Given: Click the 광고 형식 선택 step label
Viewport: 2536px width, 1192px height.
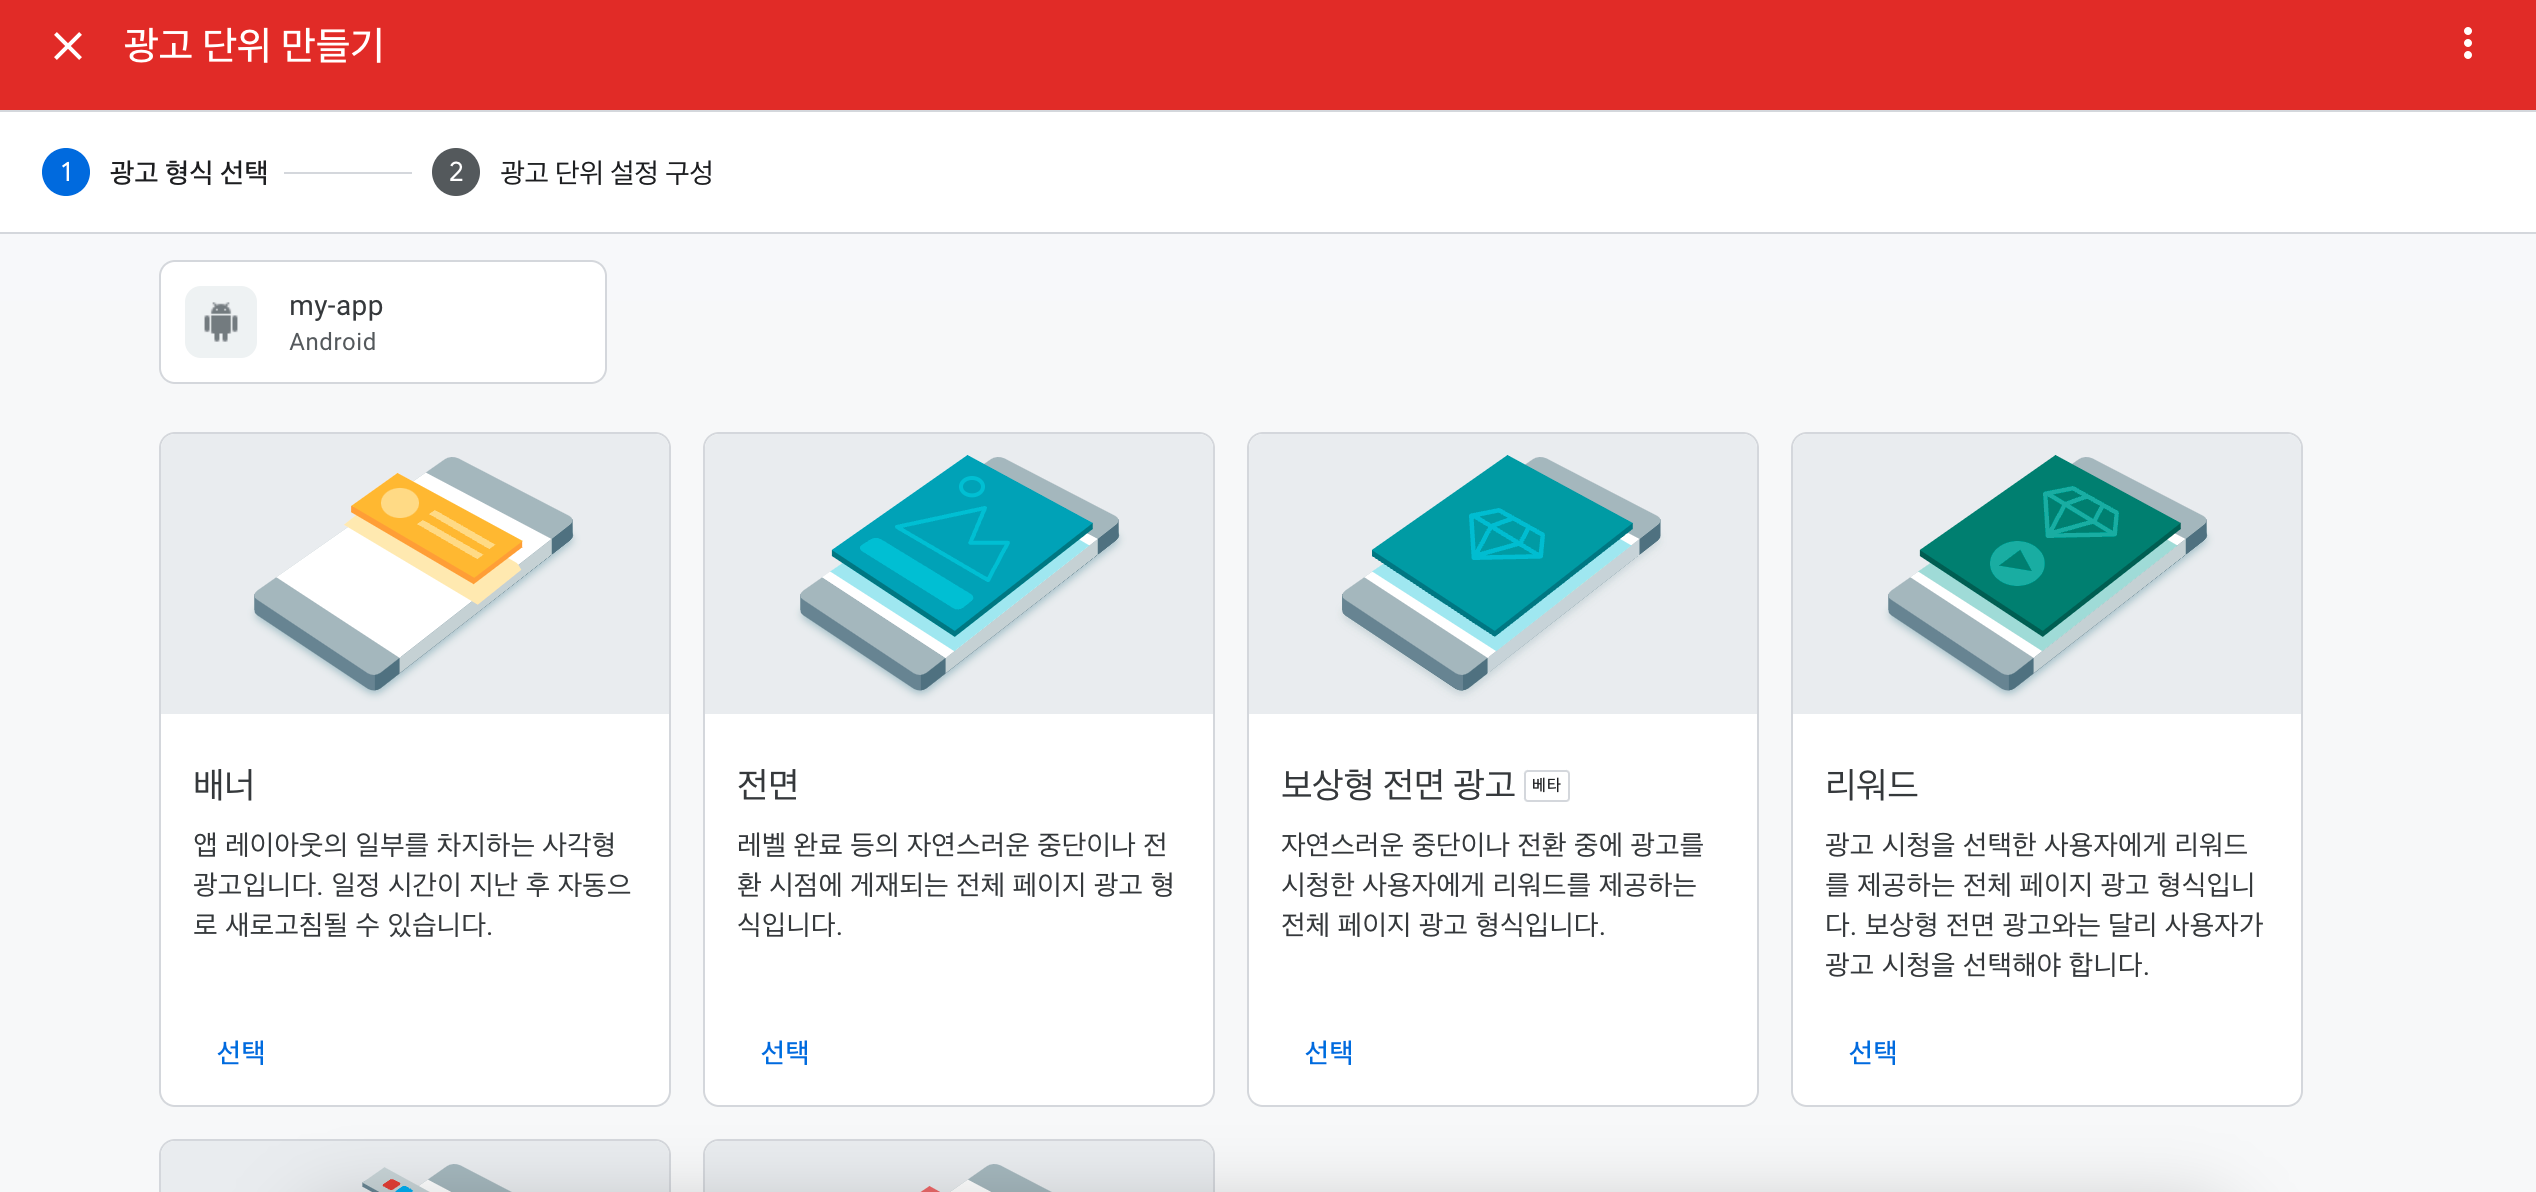Looking at the screenshot, I should (x=188, y=172).
